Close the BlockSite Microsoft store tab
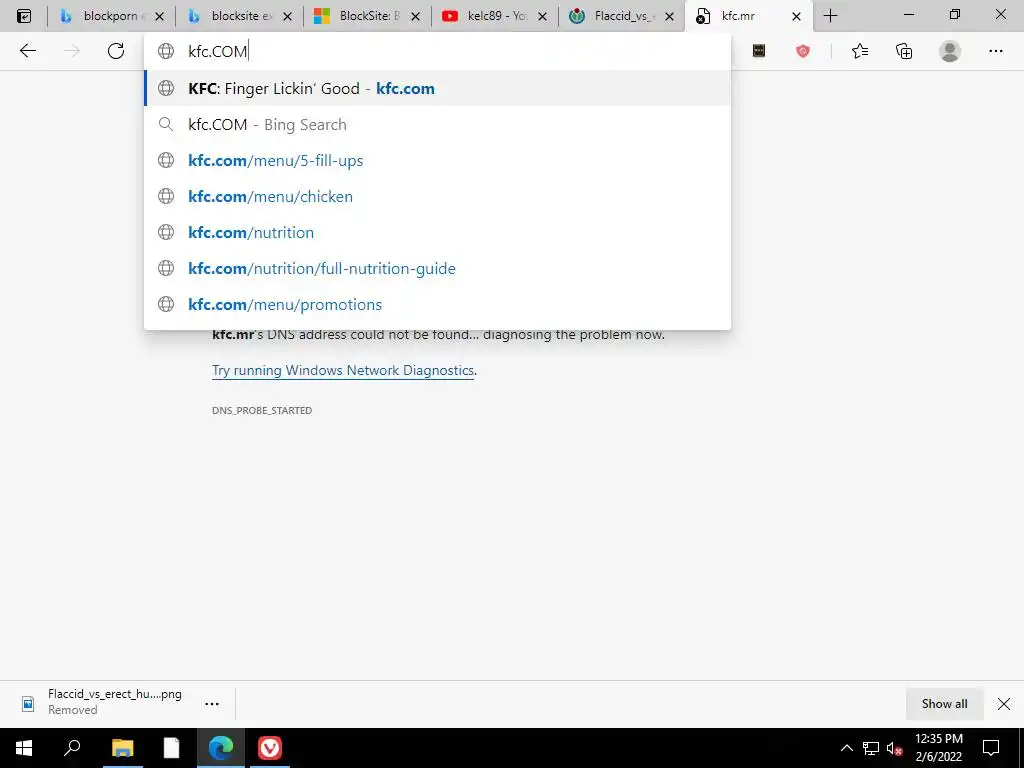 pos(415,16)
